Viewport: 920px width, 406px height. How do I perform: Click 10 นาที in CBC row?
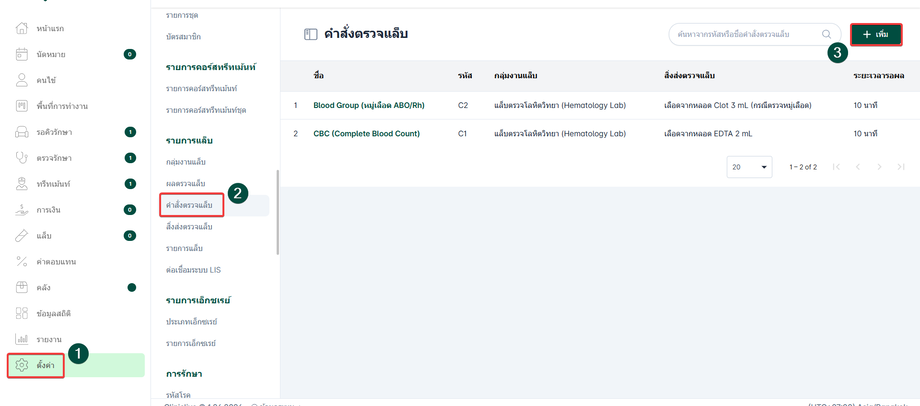865,134
